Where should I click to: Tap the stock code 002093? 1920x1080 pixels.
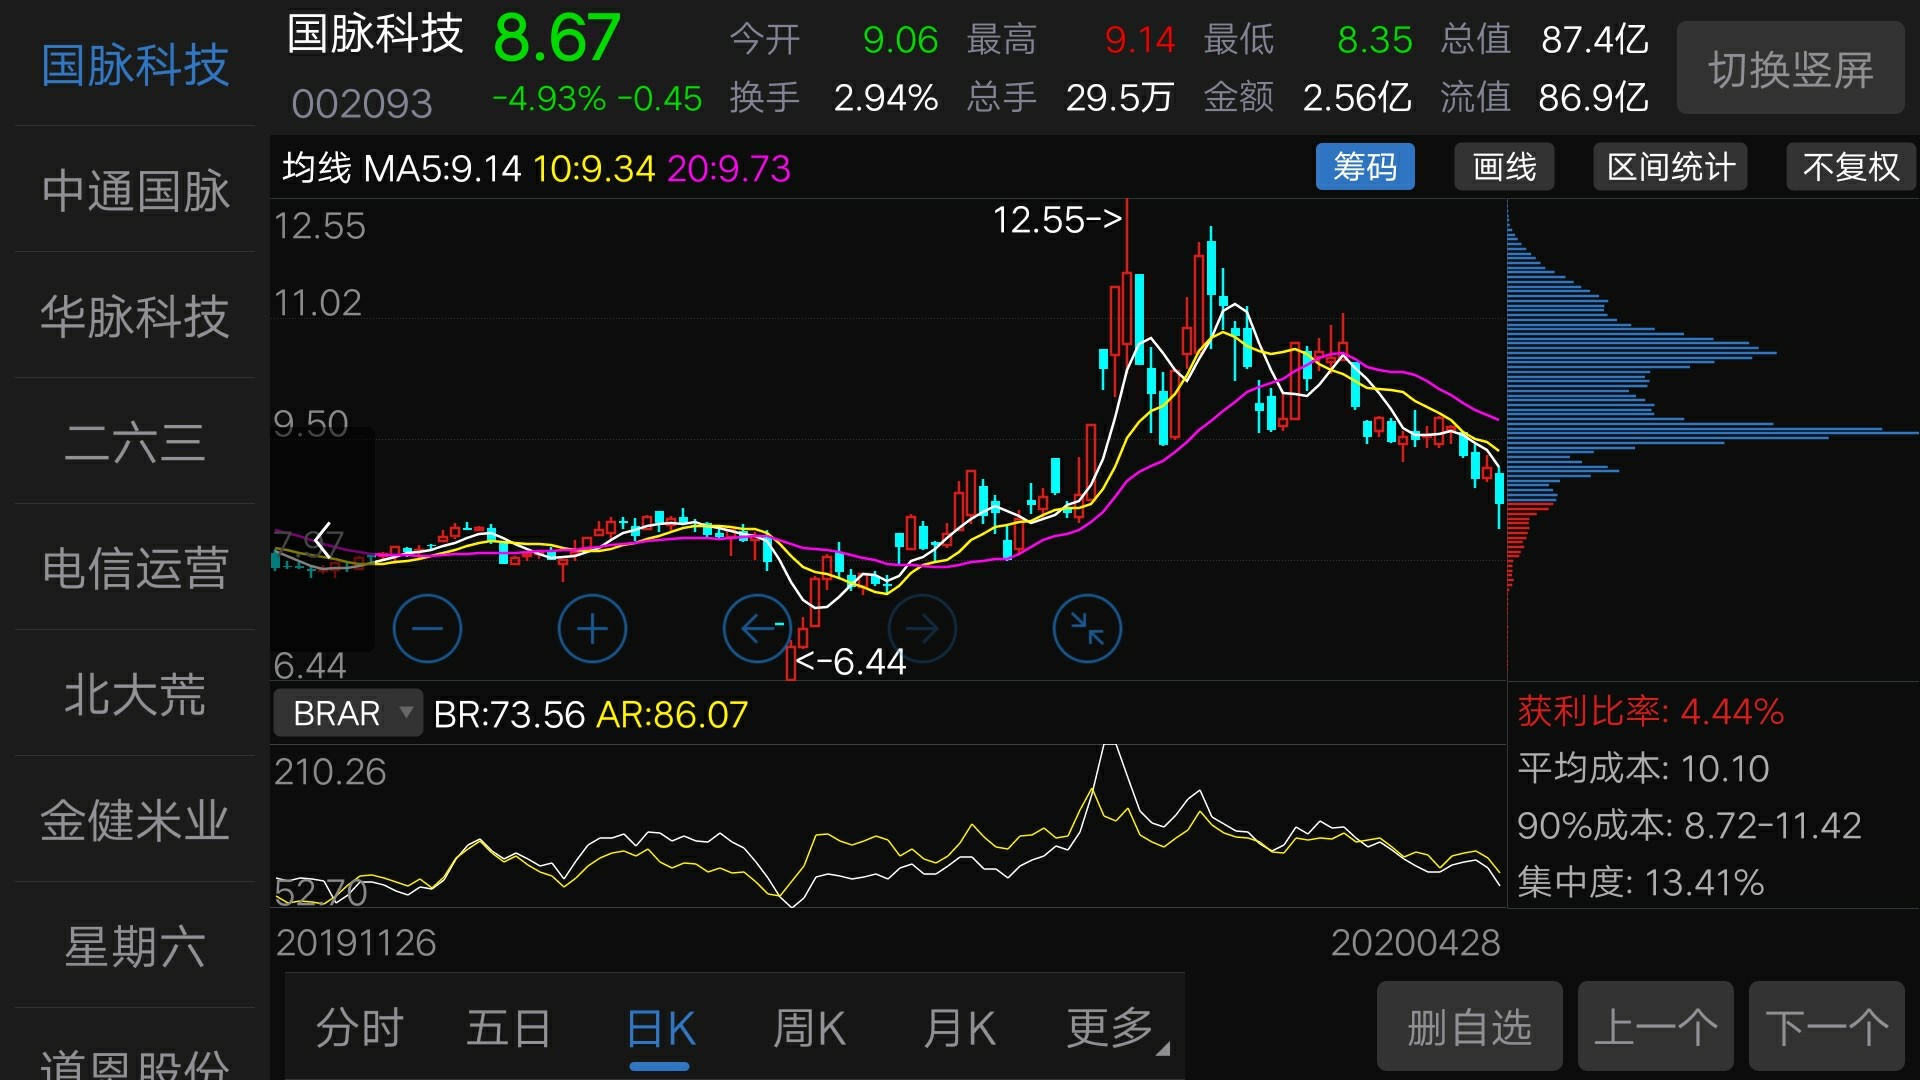pos(362,103)
